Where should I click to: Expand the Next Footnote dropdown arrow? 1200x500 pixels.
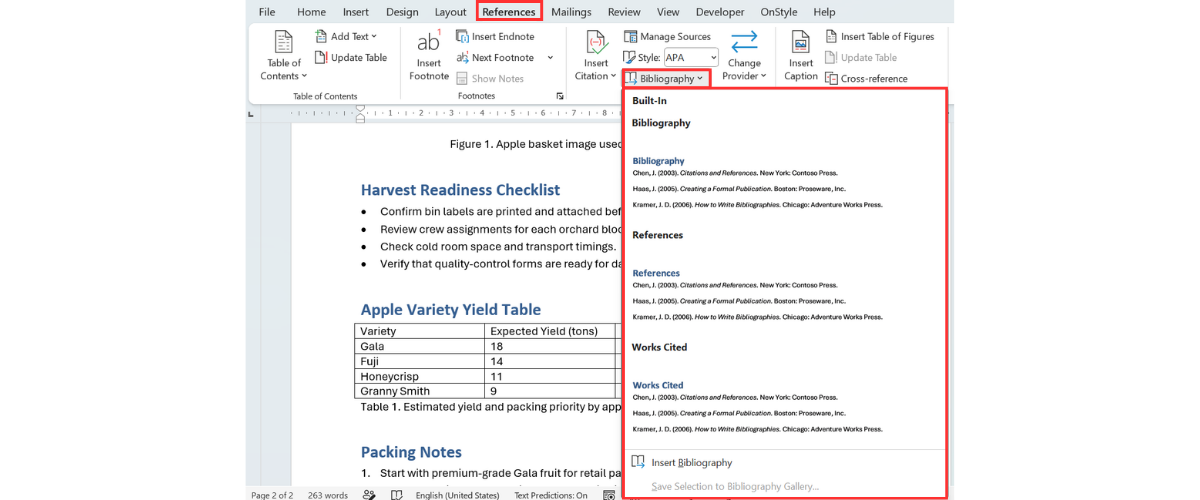tap(550, 58)
